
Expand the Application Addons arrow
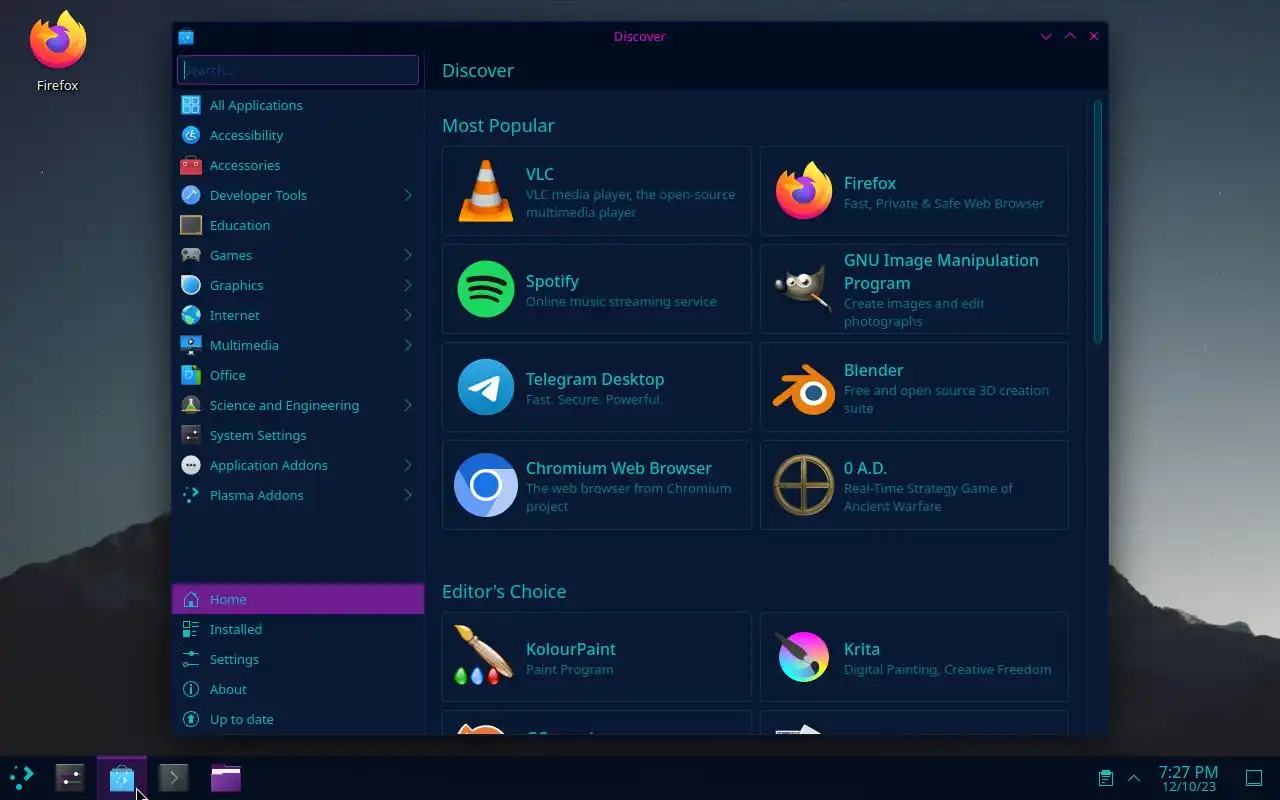point(408,465)
